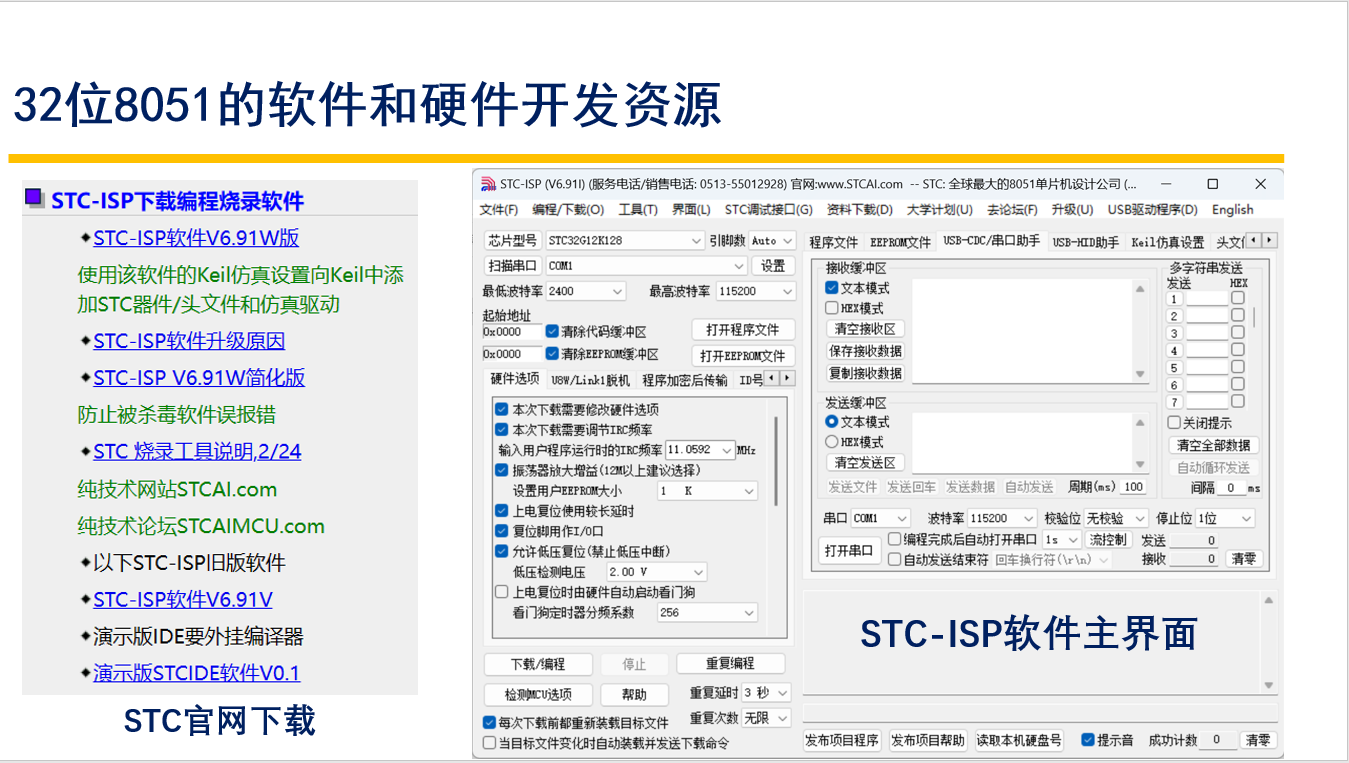The height and width of the screenshot is (763, 1349).
Task: Open 程序加密后传输 tab
Action: coord(685,380)
